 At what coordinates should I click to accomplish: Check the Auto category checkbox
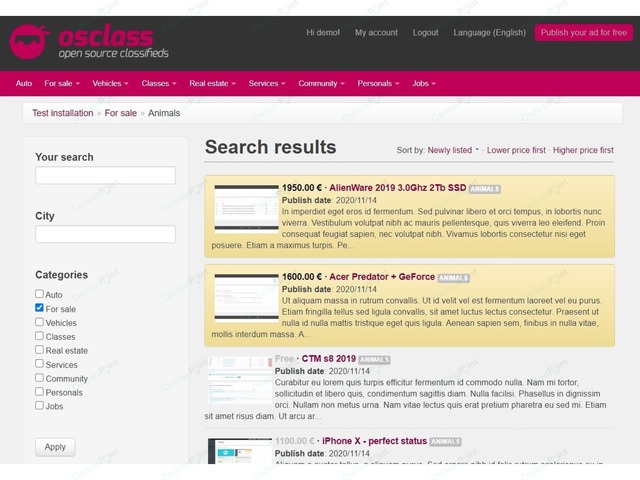(39, 293)
